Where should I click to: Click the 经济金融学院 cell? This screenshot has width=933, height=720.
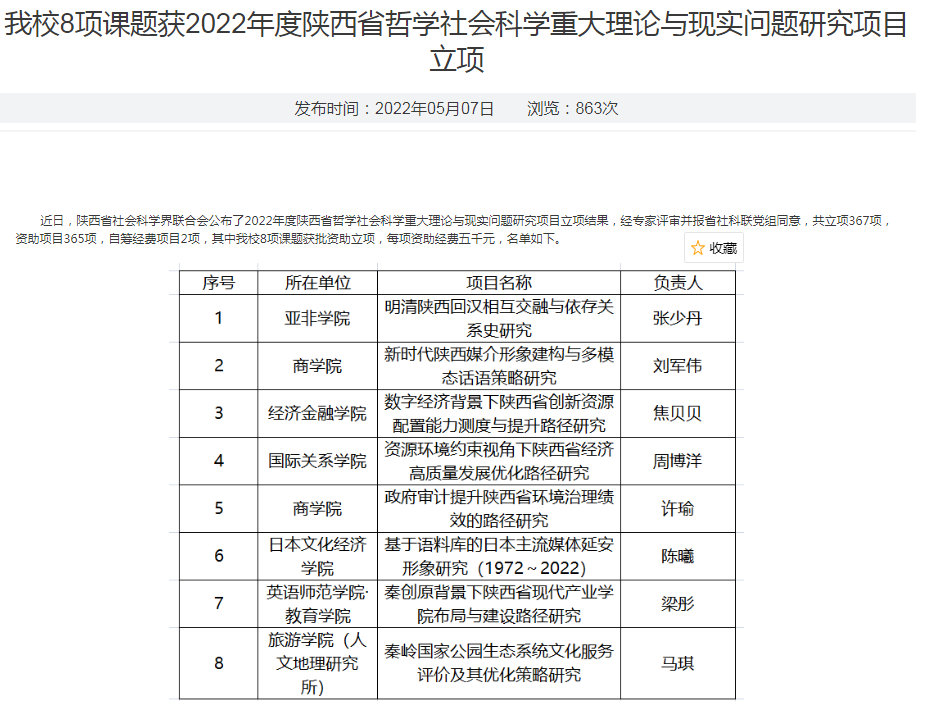(317, 413)
